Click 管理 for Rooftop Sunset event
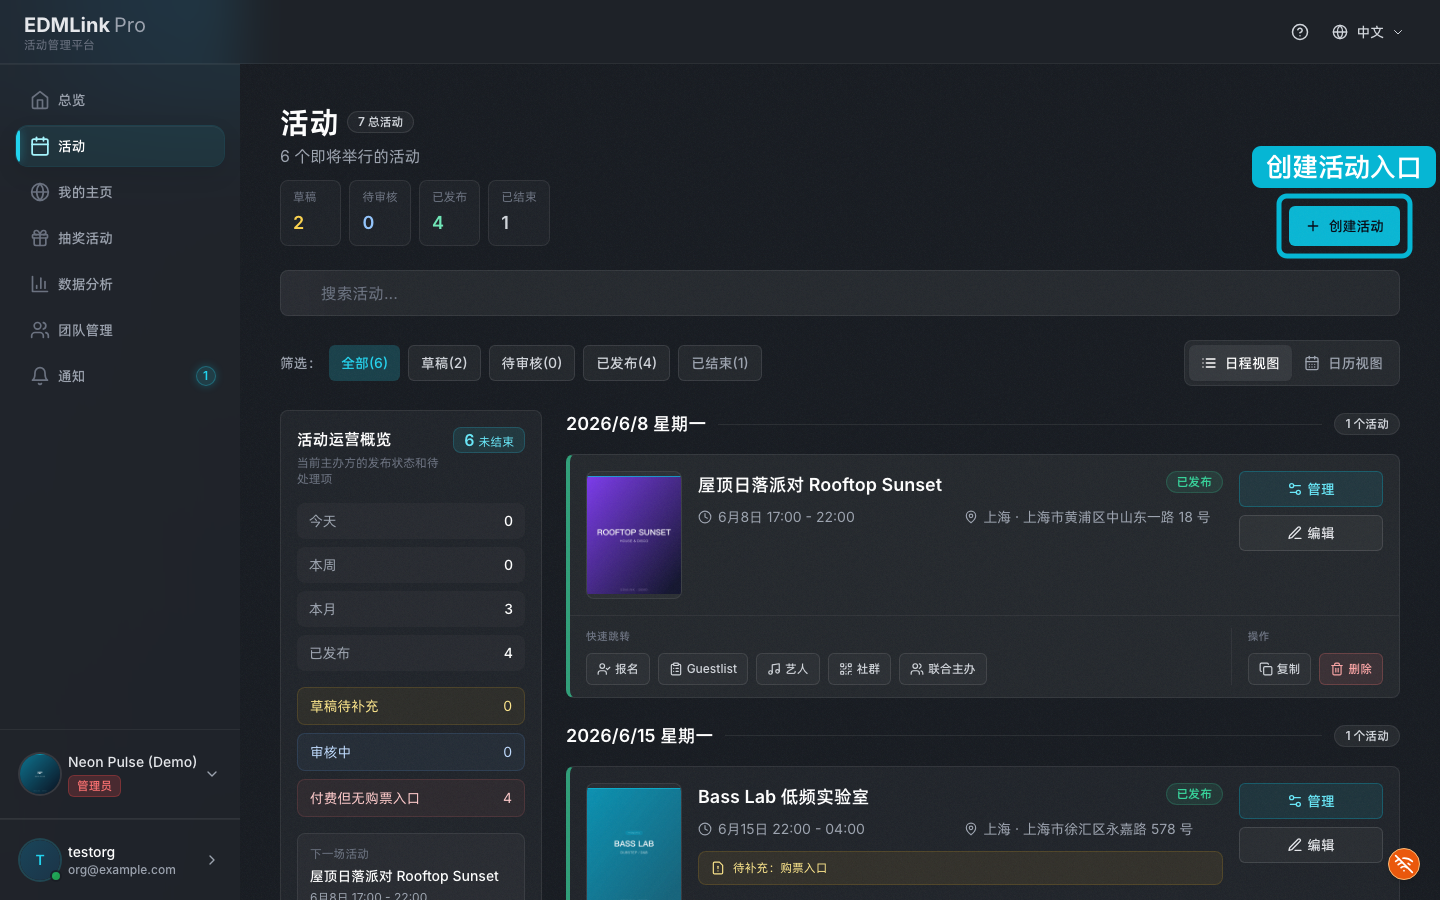 (1311, 489)
